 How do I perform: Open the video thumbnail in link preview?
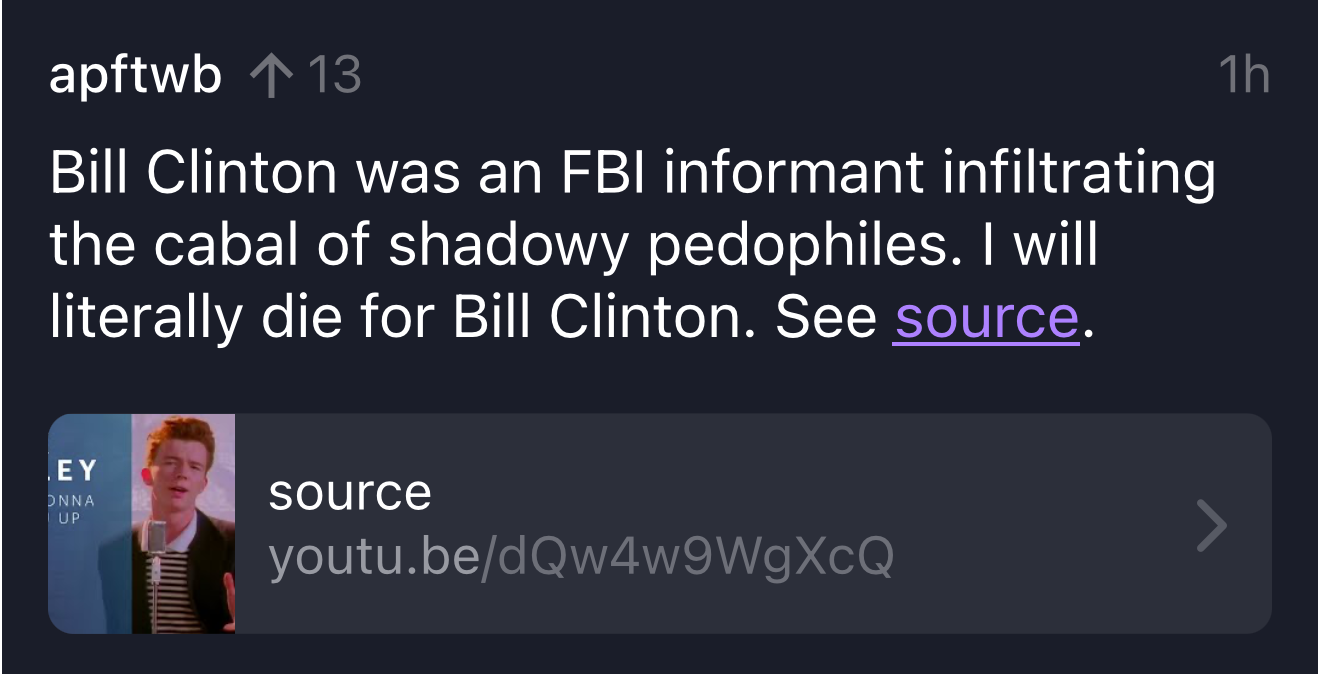142,523
